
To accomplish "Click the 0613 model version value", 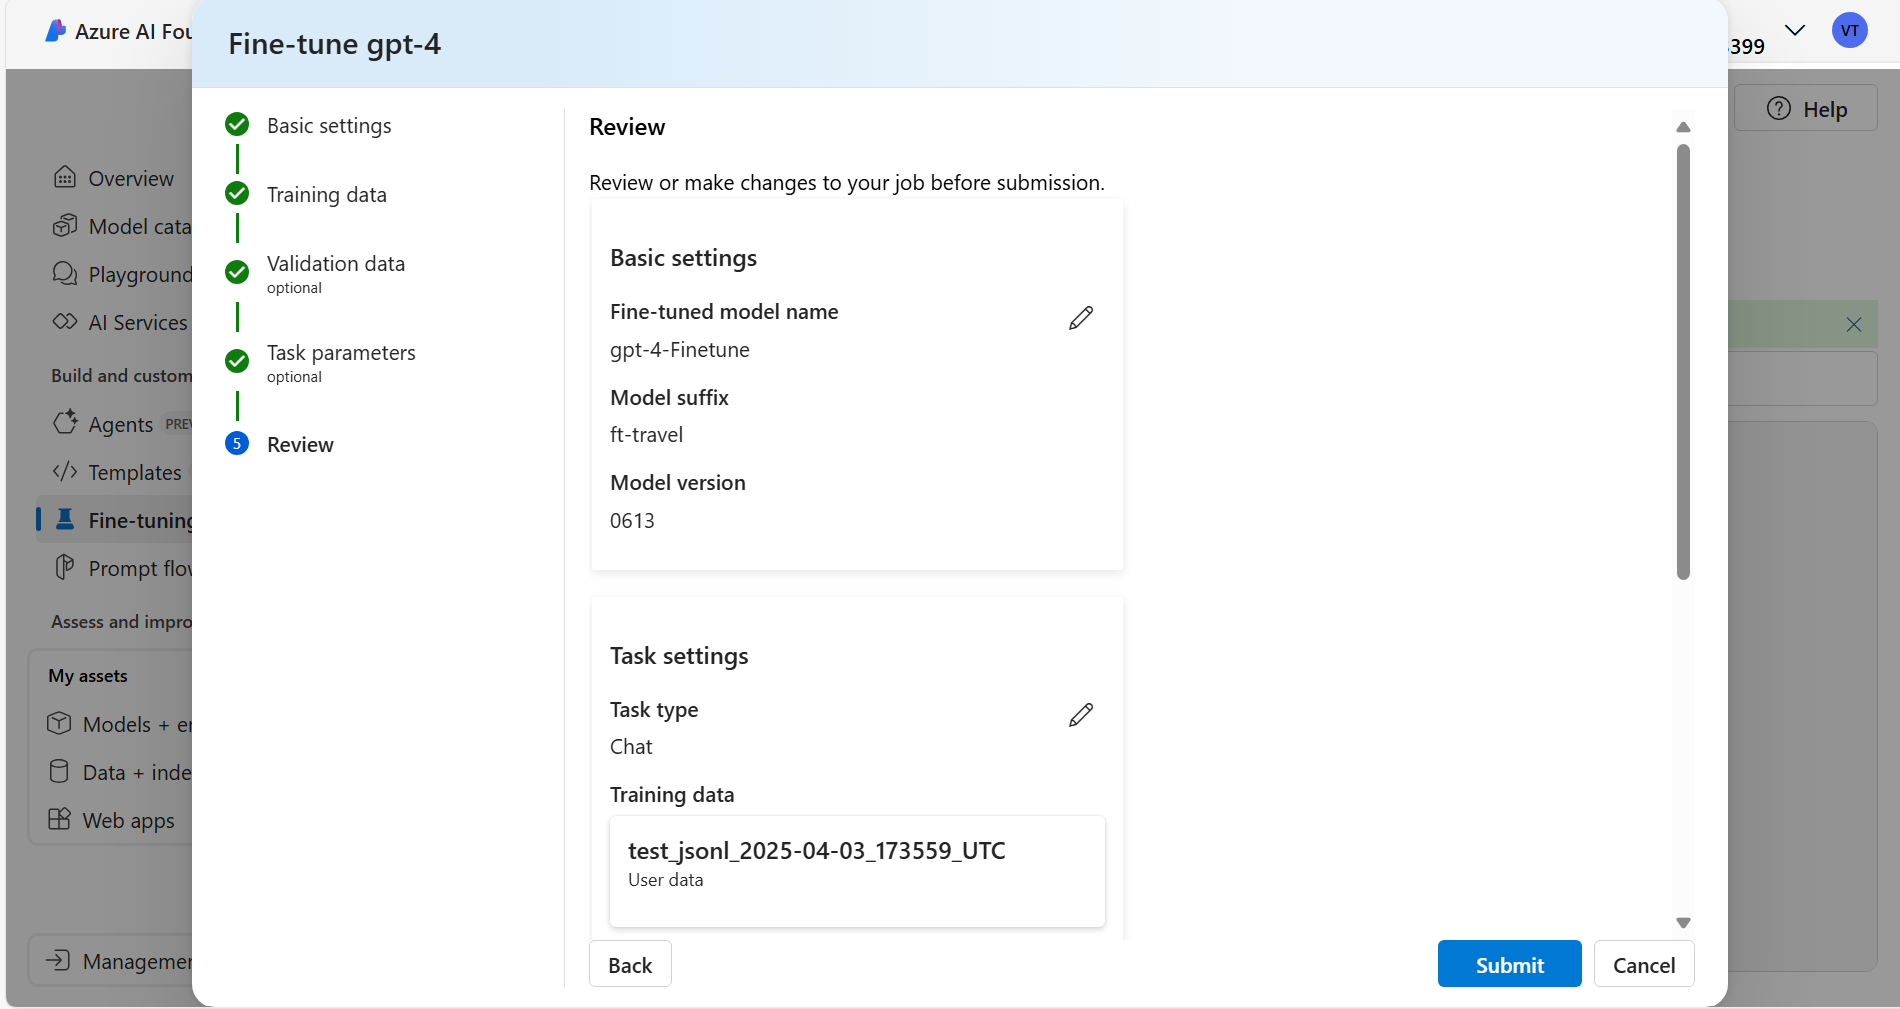I will [632, 521].
